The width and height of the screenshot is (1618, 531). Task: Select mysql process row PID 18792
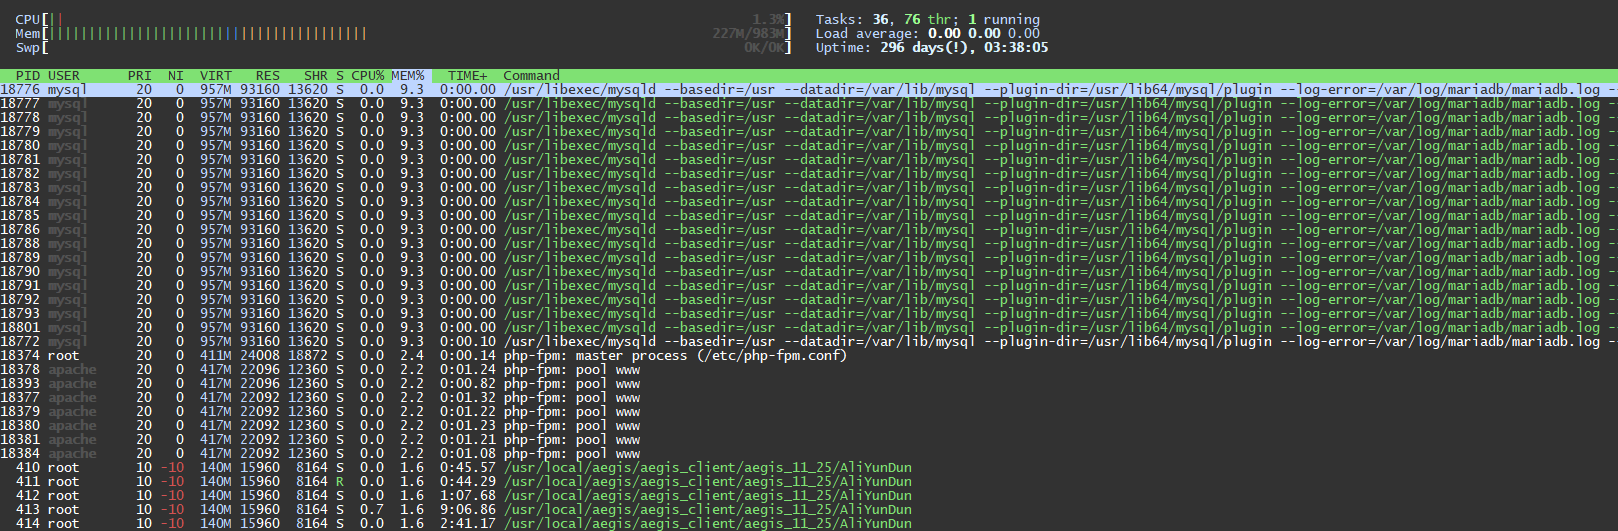[809, 300]
